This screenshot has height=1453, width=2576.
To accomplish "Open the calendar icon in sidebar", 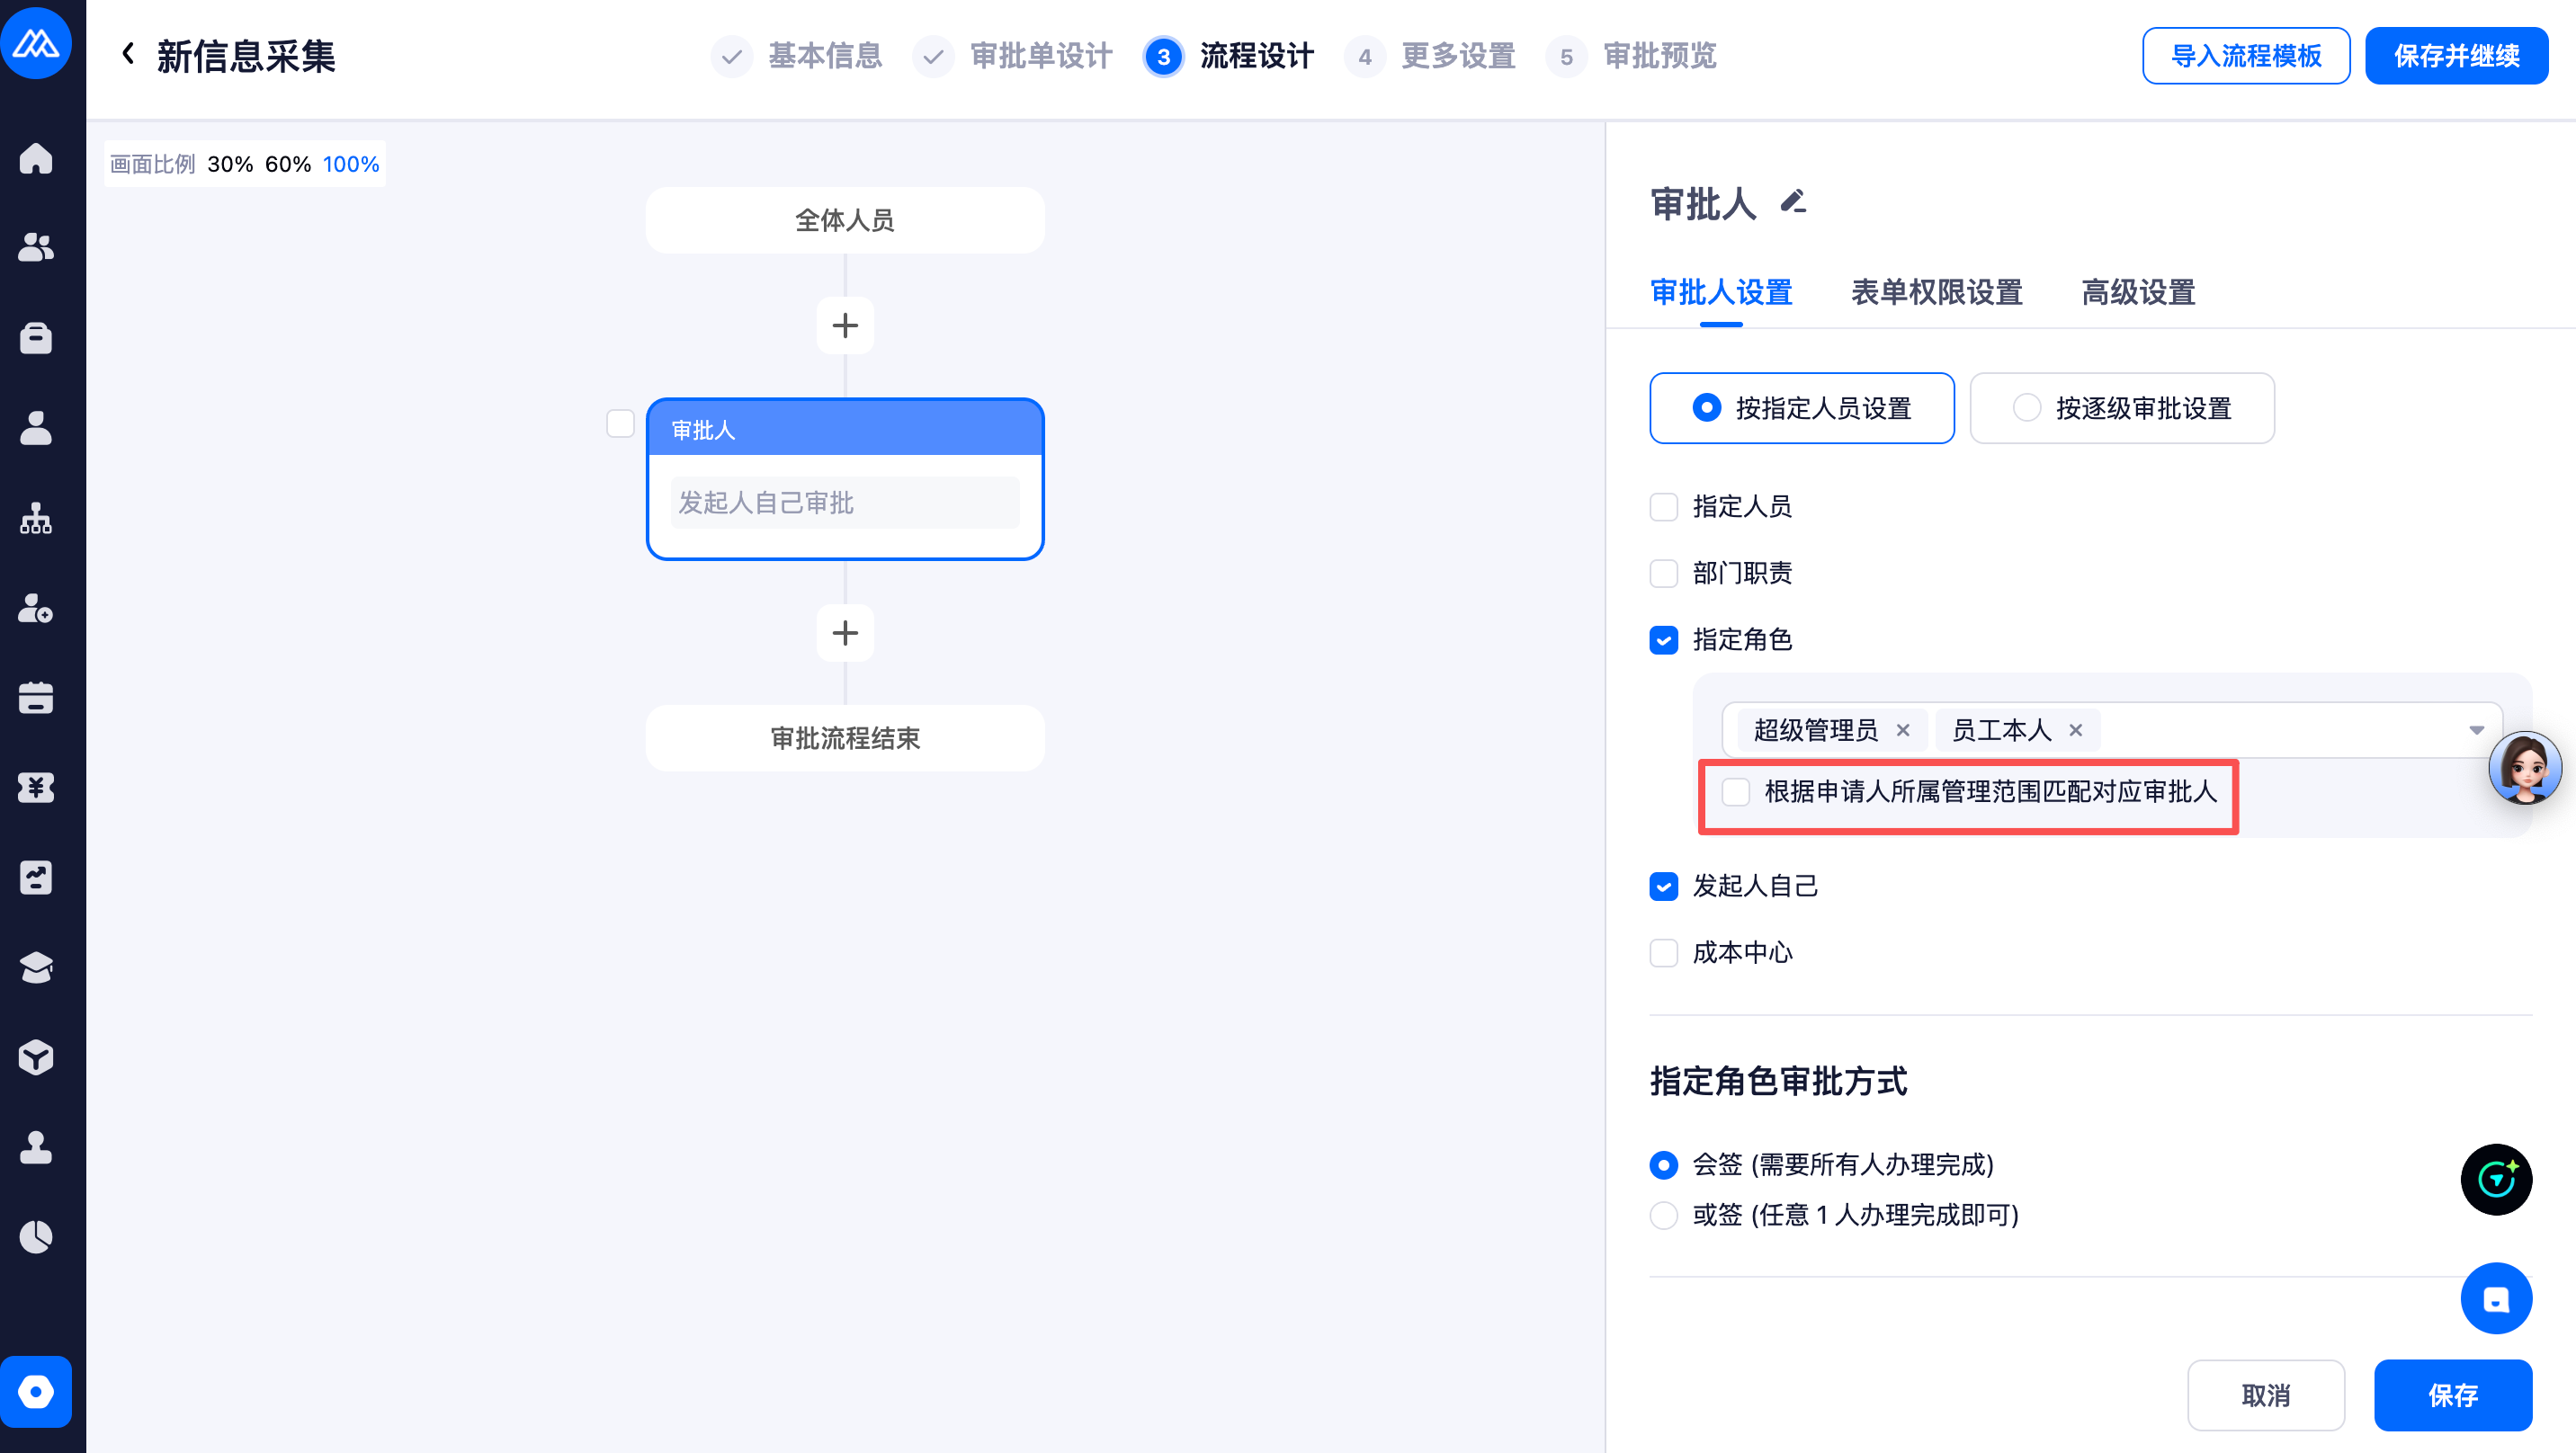I will (x=36, y=698).
